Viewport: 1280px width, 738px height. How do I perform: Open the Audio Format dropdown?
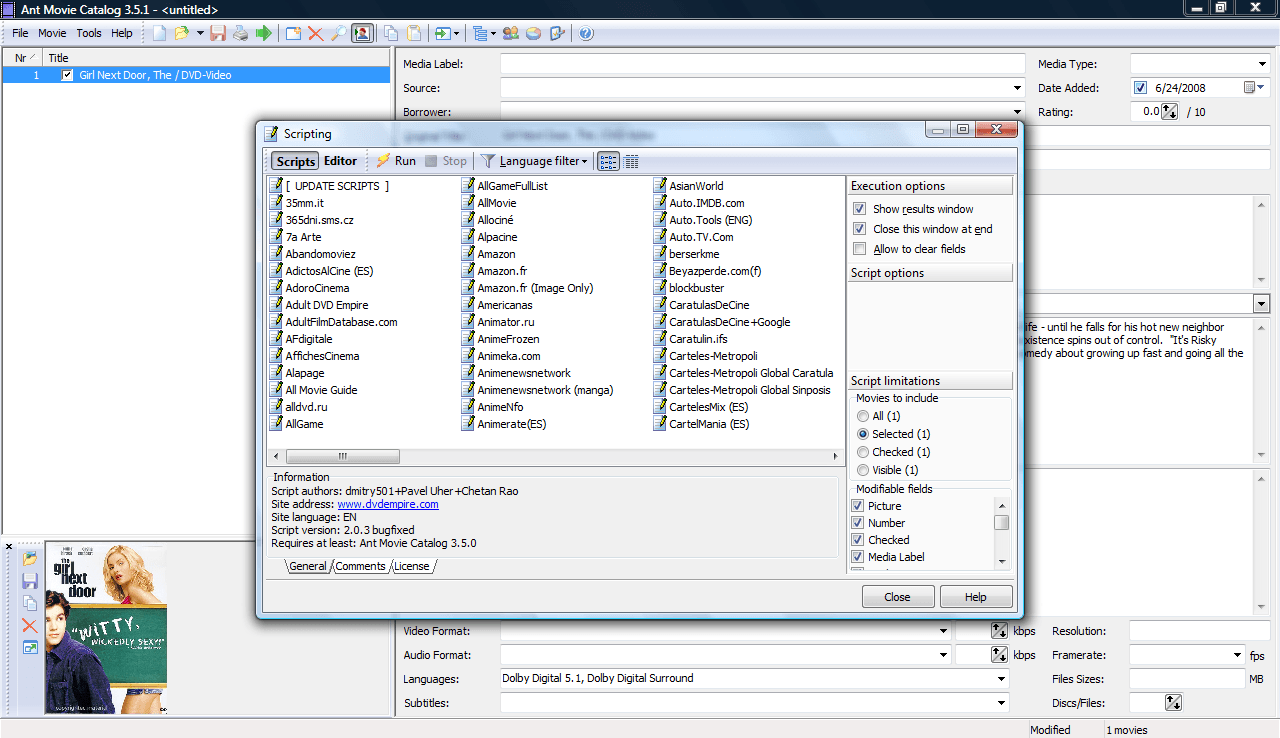click(943, 655)
